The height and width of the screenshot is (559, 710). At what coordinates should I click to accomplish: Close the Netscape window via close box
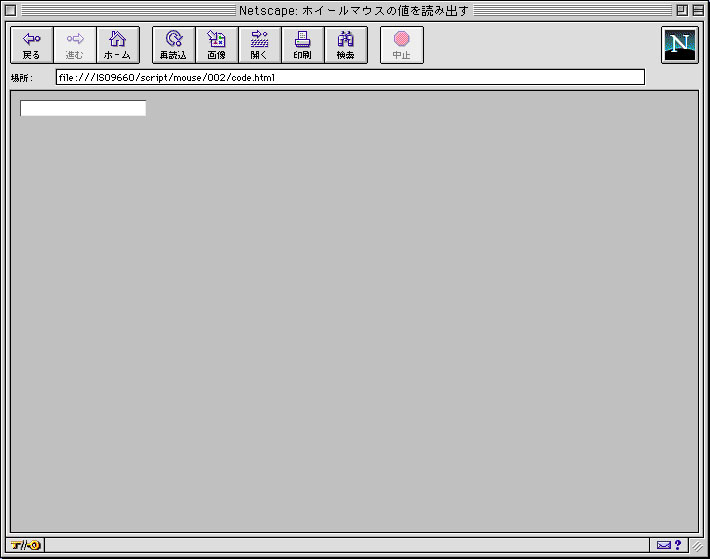coord(11,10)
